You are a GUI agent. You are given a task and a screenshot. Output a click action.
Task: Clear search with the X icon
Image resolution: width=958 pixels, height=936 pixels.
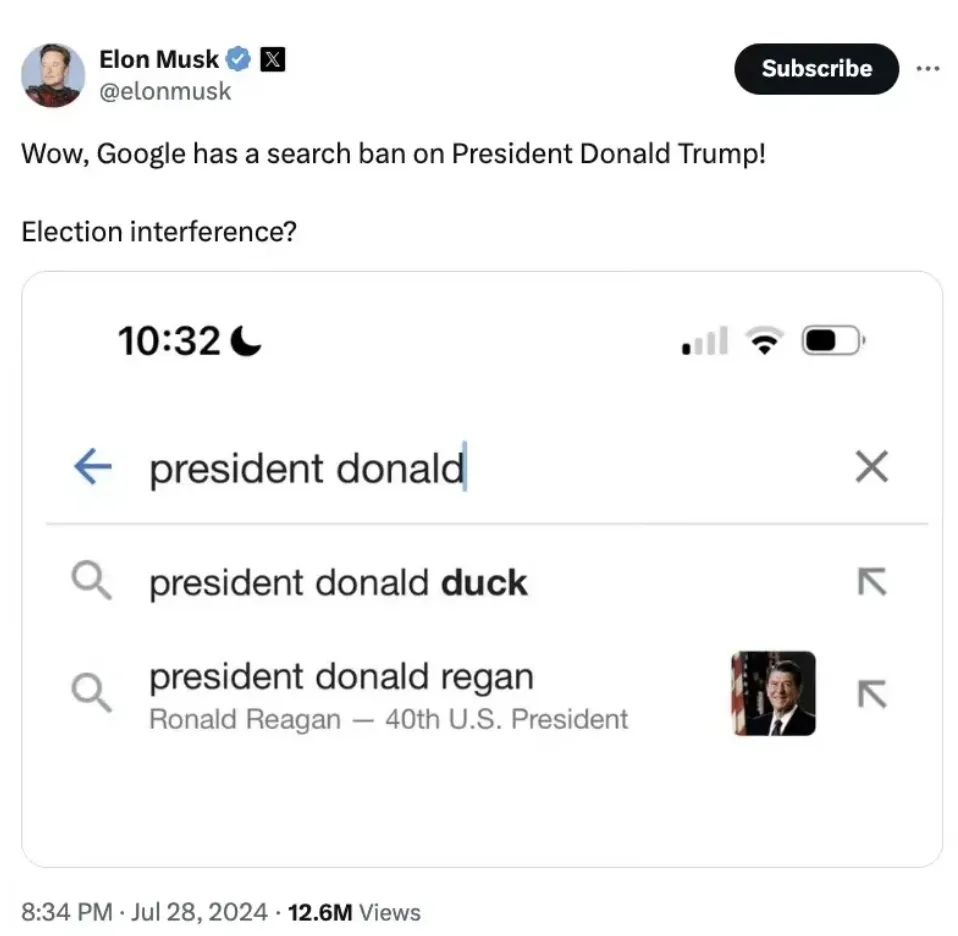click(872, 467)
